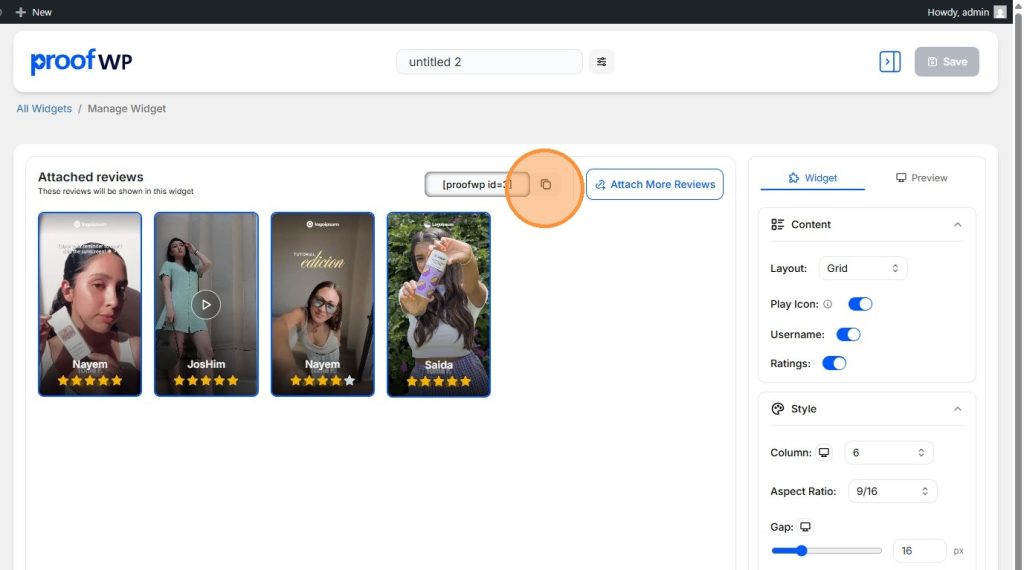Click the admin avatar in top bar

coord(1000,12)
